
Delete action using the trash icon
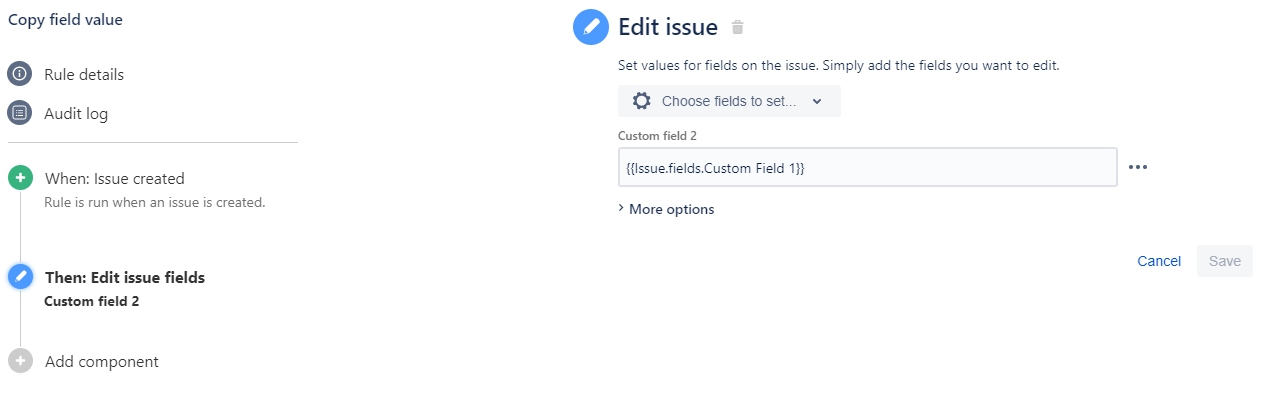click(738, 27)
